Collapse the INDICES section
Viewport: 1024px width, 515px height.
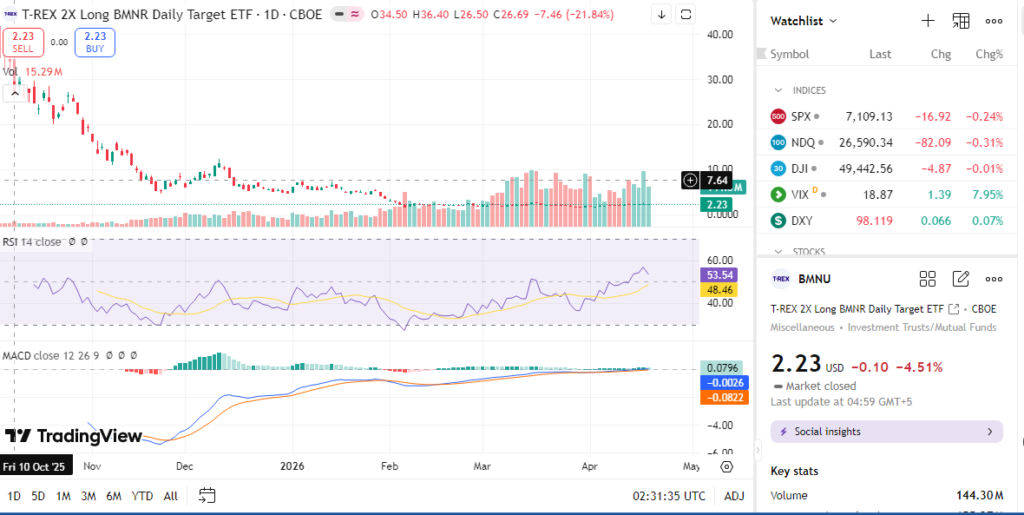[x=778, y=90]
